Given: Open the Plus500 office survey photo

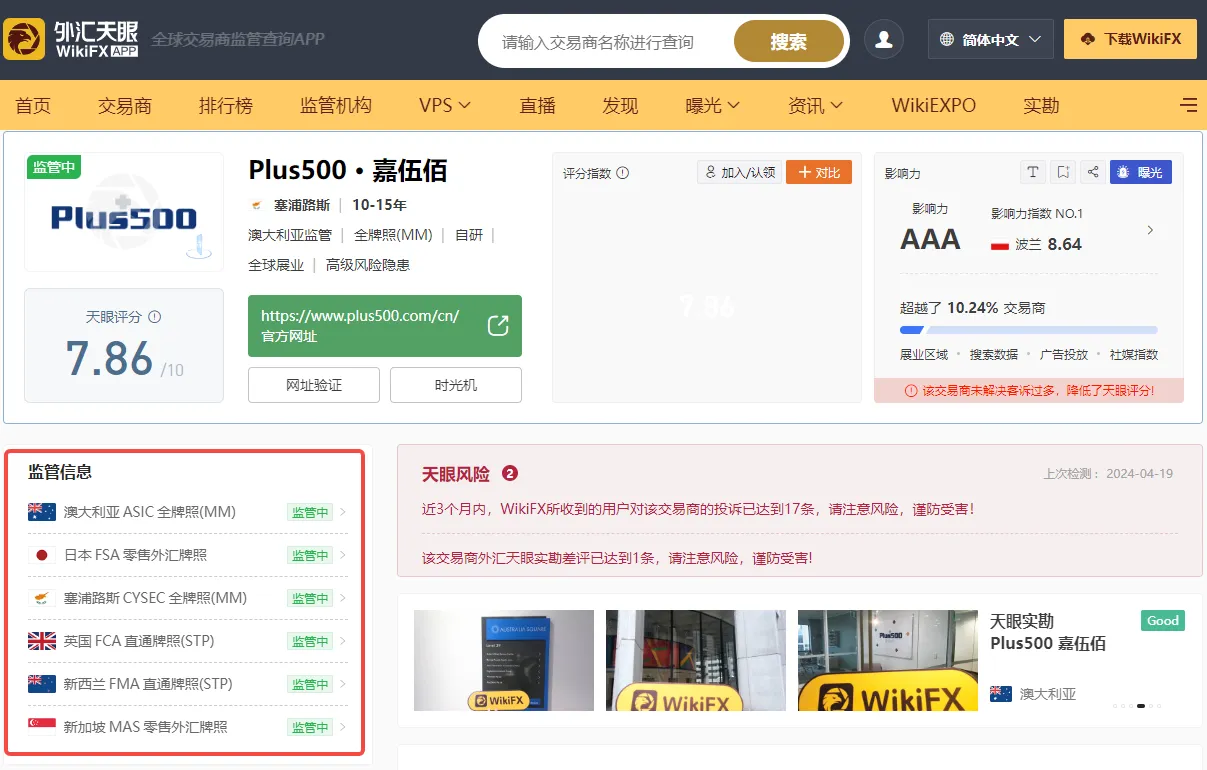Looking at the screenshot, I should 888,660.
